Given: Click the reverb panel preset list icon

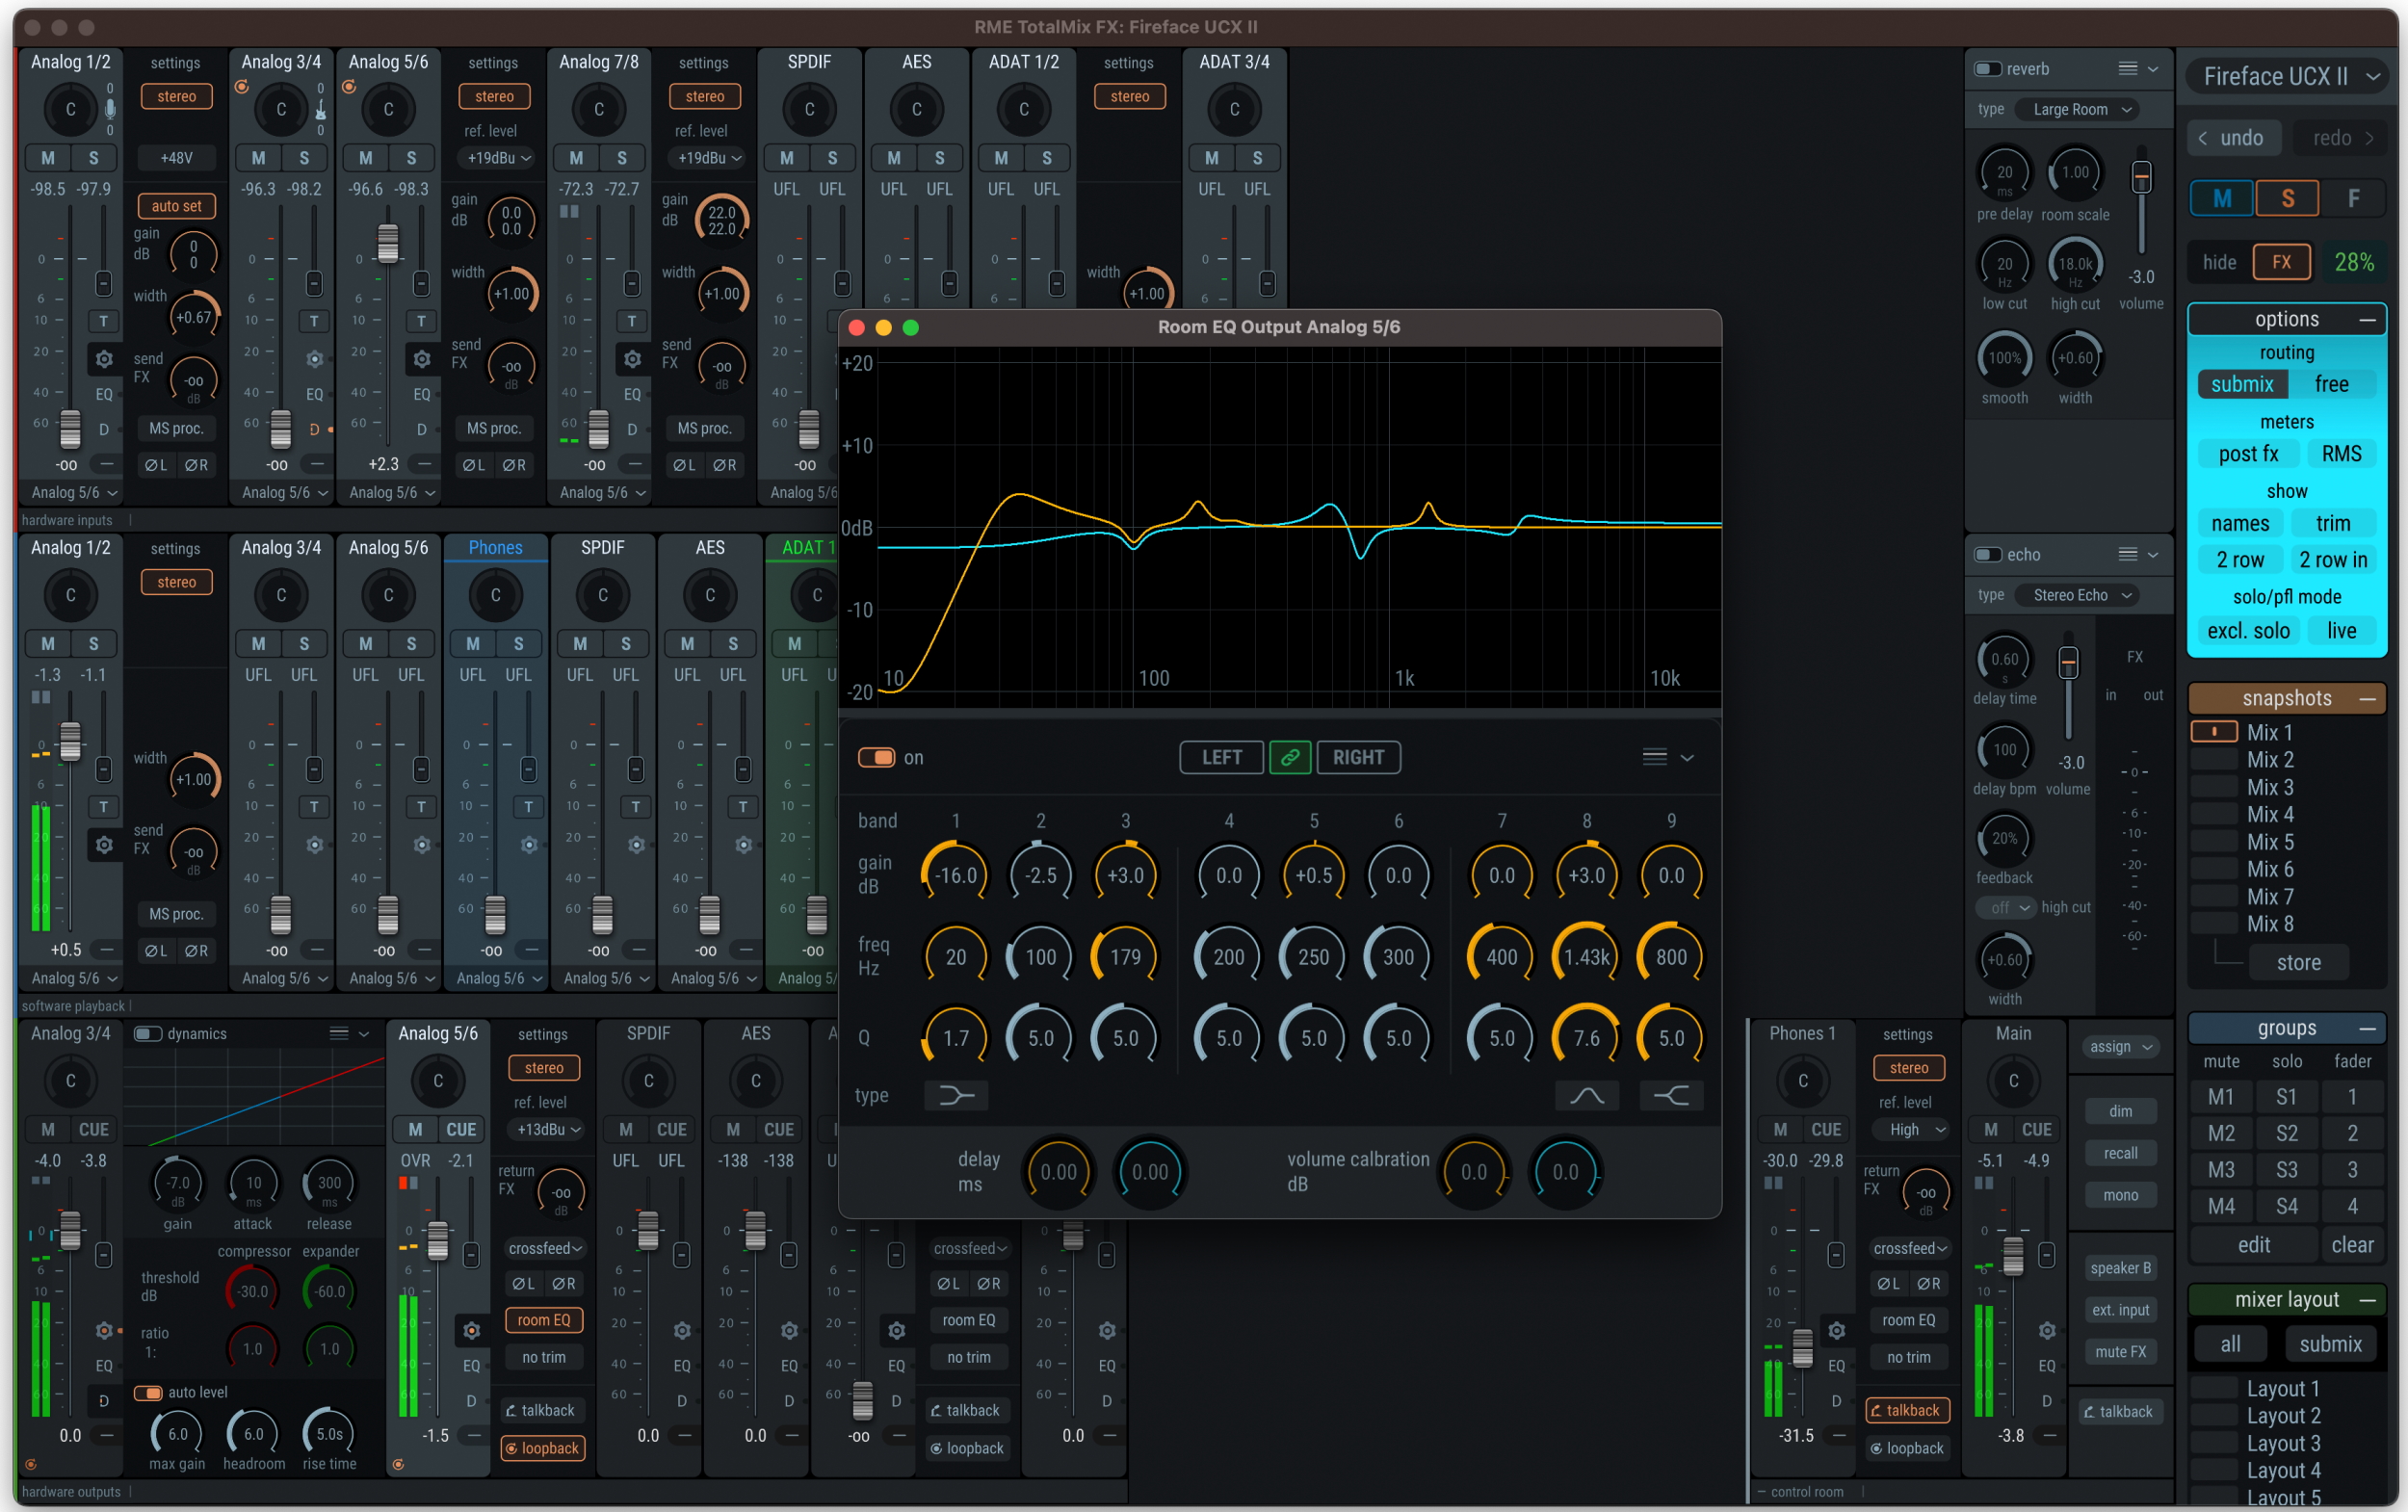Looking at the screenshot, I should (2127, 69).
